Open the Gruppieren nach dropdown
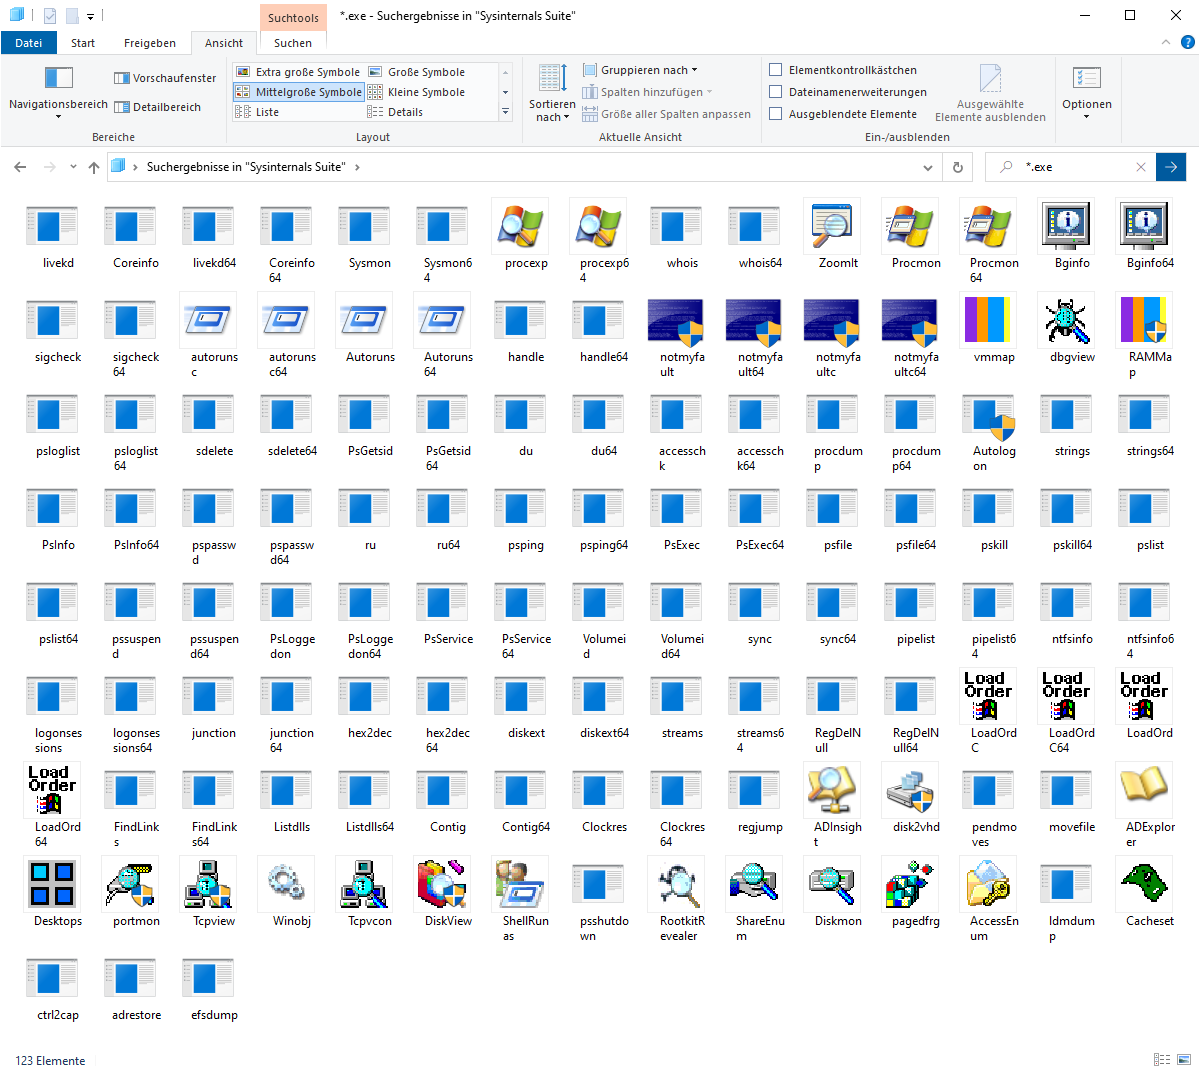 click(640, 70)
